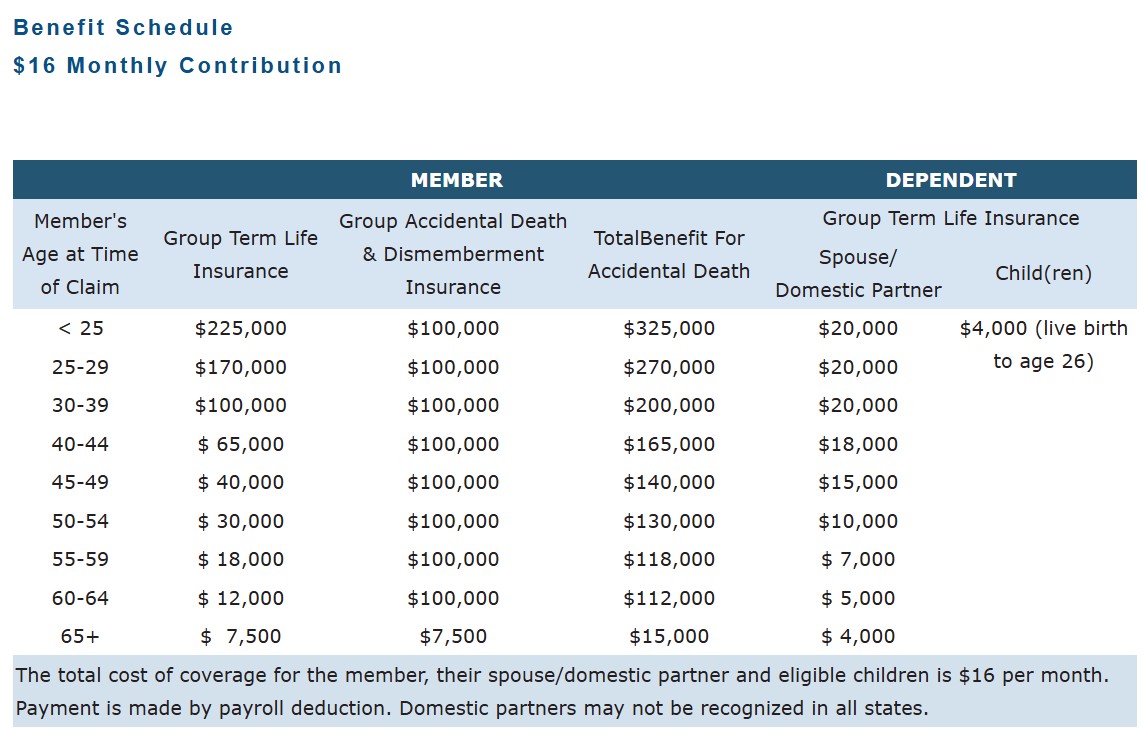Click the $225,000 life insurance amount
The height and width of the screenshot is (737, 1146).
coord(240,329)
